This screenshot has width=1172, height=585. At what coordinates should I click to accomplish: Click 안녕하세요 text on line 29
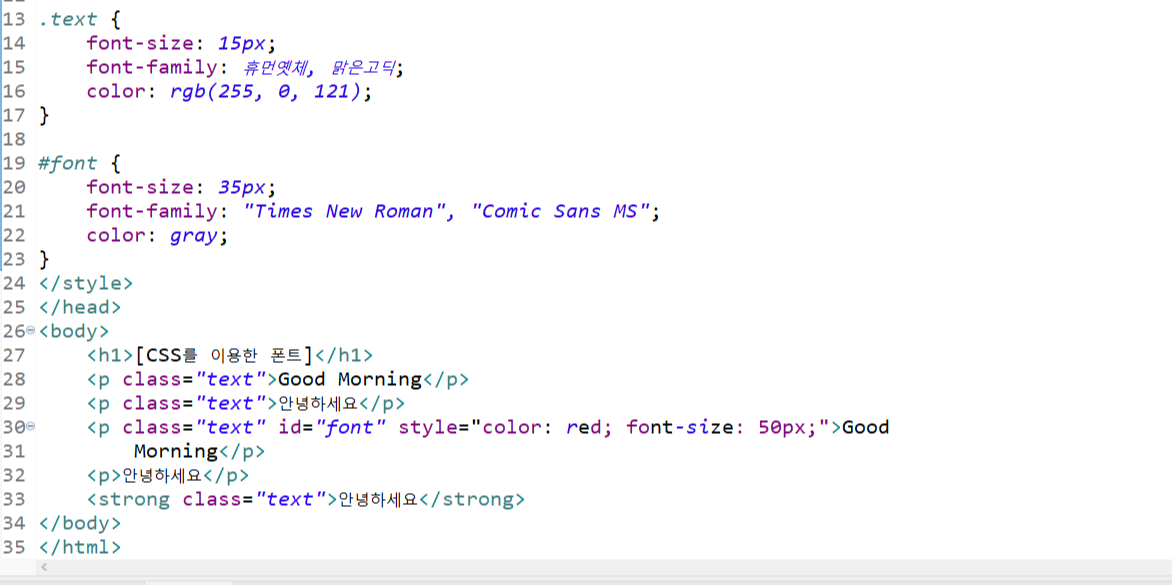[x=318, y=403]
